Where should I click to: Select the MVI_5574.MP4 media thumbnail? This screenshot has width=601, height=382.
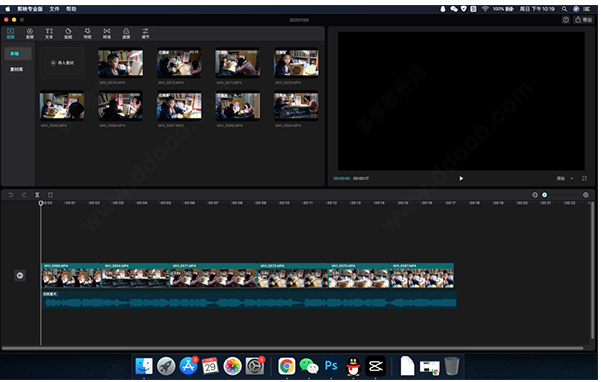pos(121,63)
